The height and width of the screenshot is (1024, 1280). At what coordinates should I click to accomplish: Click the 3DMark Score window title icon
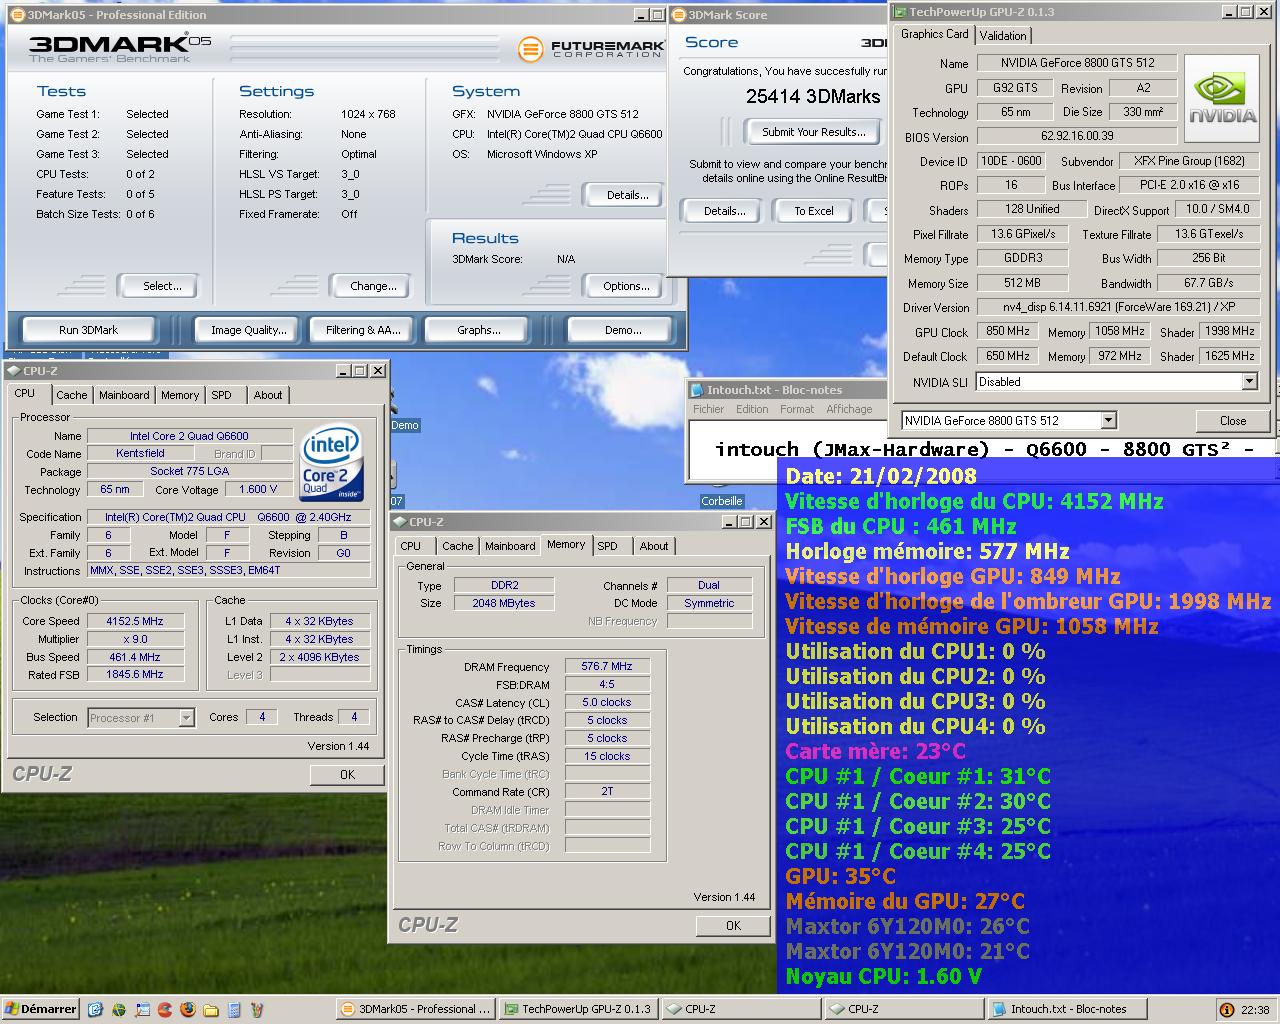[678, 15]
